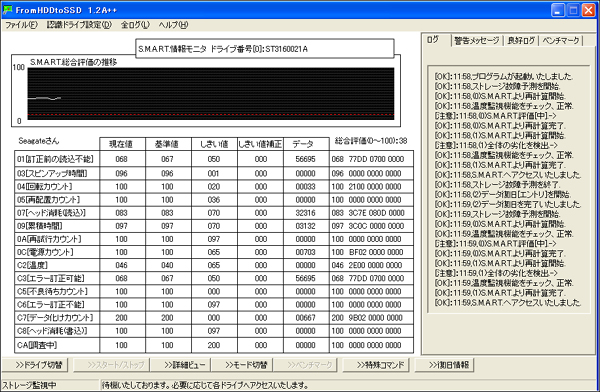Select the 05[再配置カウント] row
Image resolution: width=600 pixels, height=392 pixels.
[214, 199]
